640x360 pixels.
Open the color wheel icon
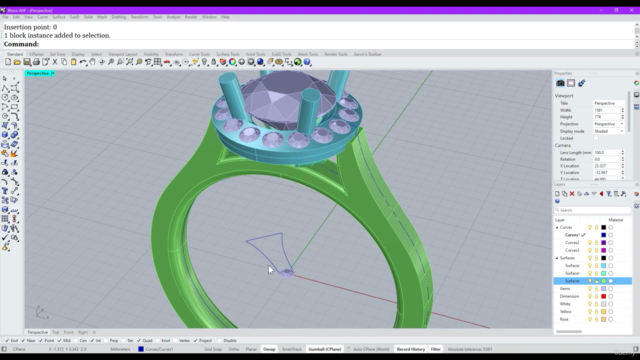pyautogui.click(x=232, y=62)
